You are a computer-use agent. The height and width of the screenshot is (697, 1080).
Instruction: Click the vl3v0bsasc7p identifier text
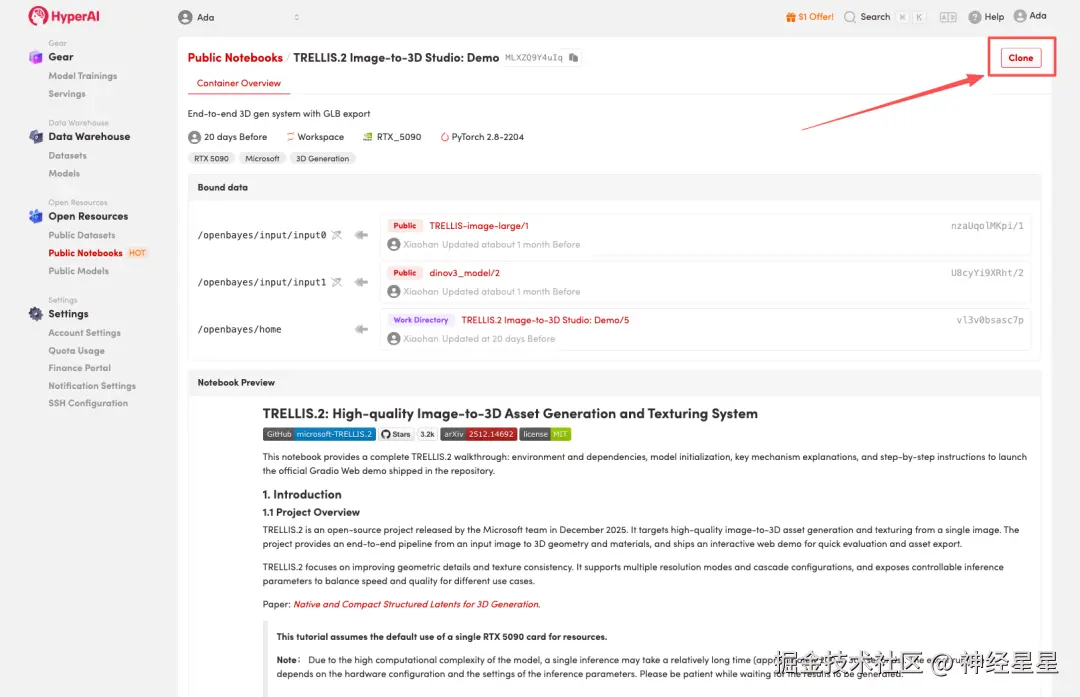click(990, 320)
